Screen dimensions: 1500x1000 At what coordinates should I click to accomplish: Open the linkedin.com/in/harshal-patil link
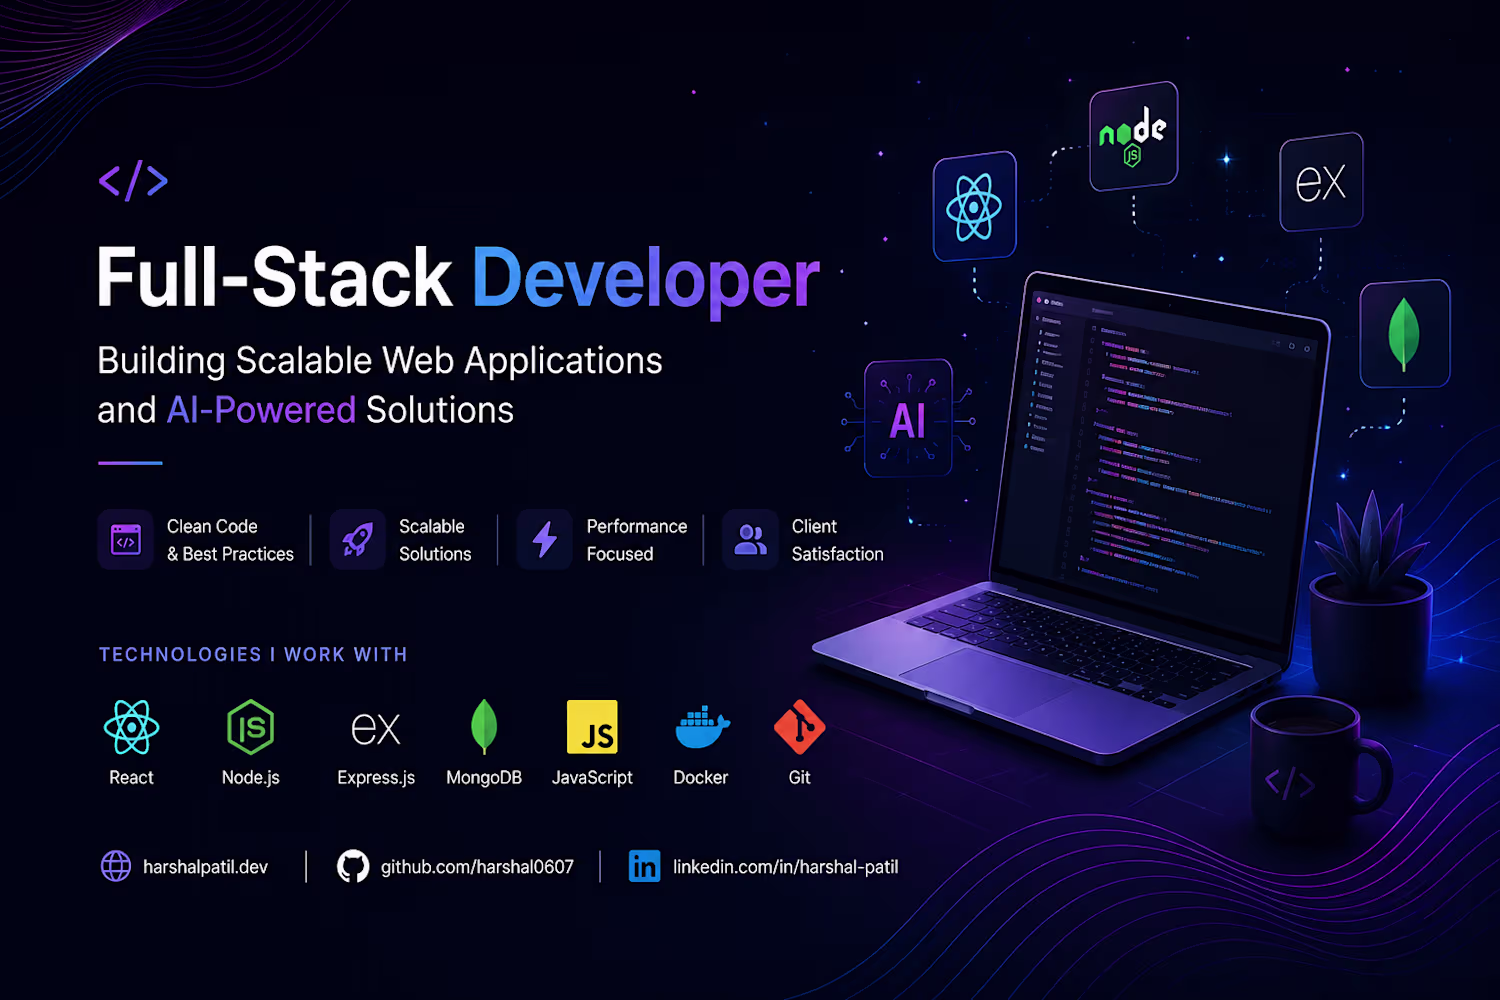785,867
